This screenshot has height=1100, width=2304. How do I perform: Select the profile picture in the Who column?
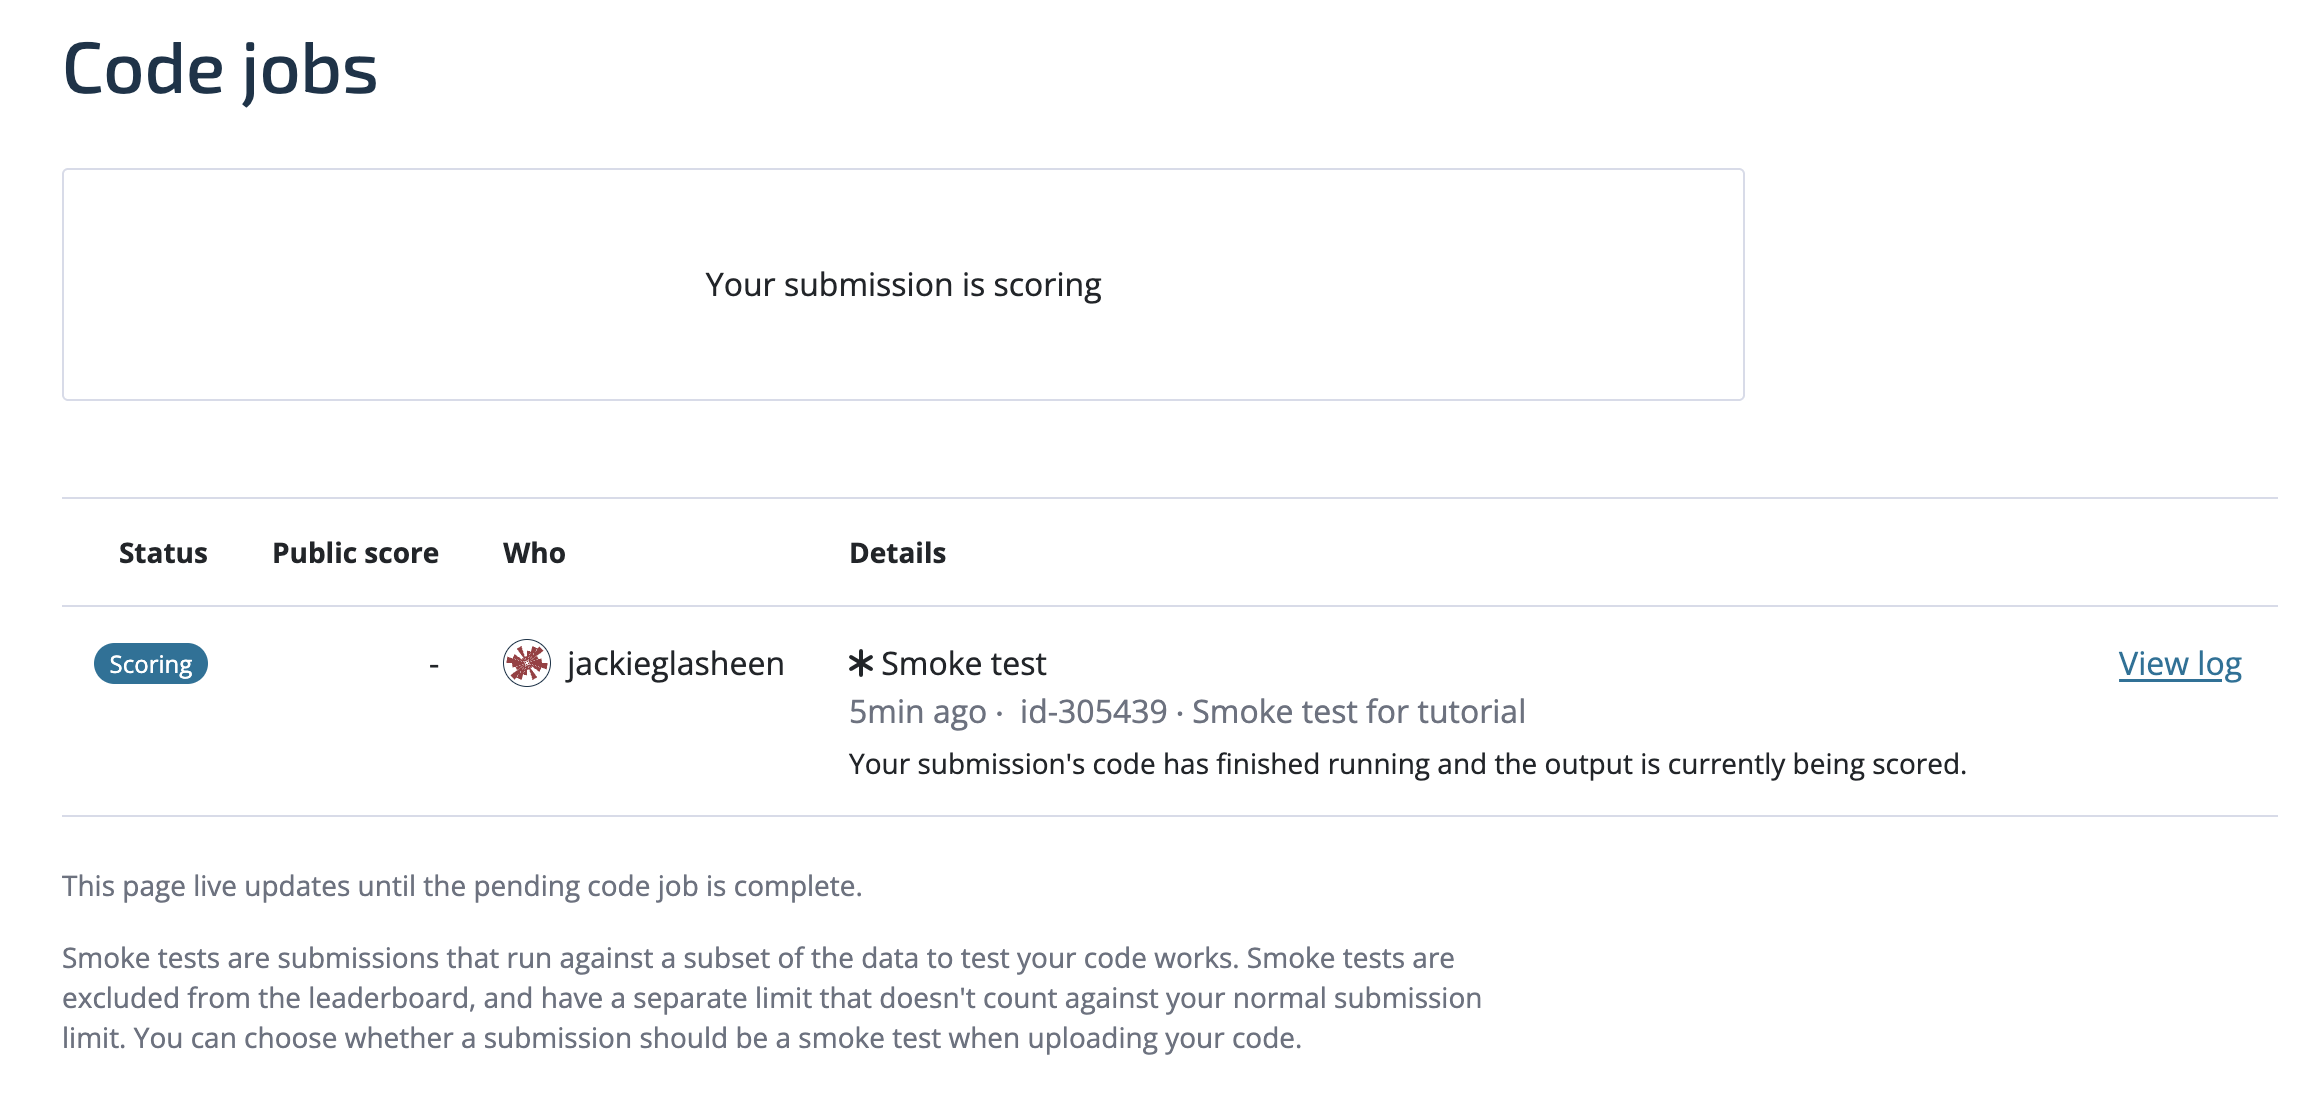tap(527, 663)
